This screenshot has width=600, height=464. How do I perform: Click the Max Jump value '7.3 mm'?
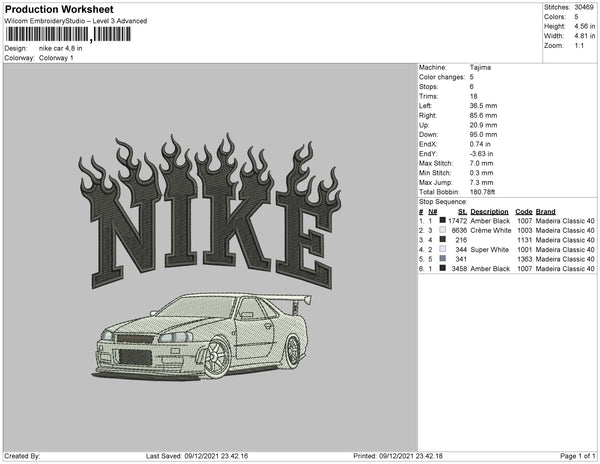481,182
